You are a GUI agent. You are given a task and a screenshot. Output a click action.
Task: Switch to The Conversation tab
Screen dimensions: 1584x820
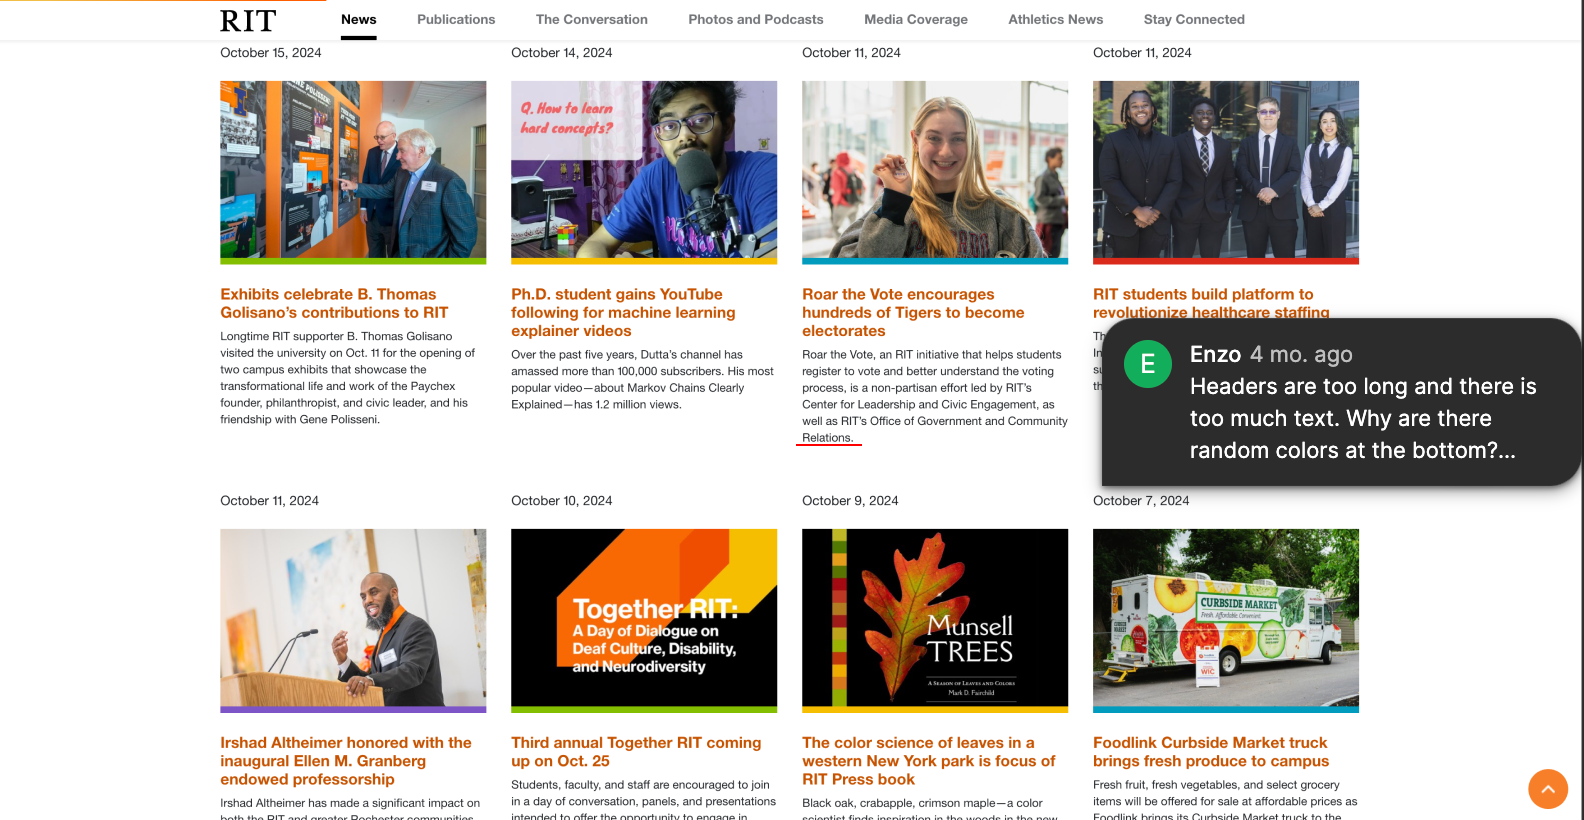click(592, 19)
